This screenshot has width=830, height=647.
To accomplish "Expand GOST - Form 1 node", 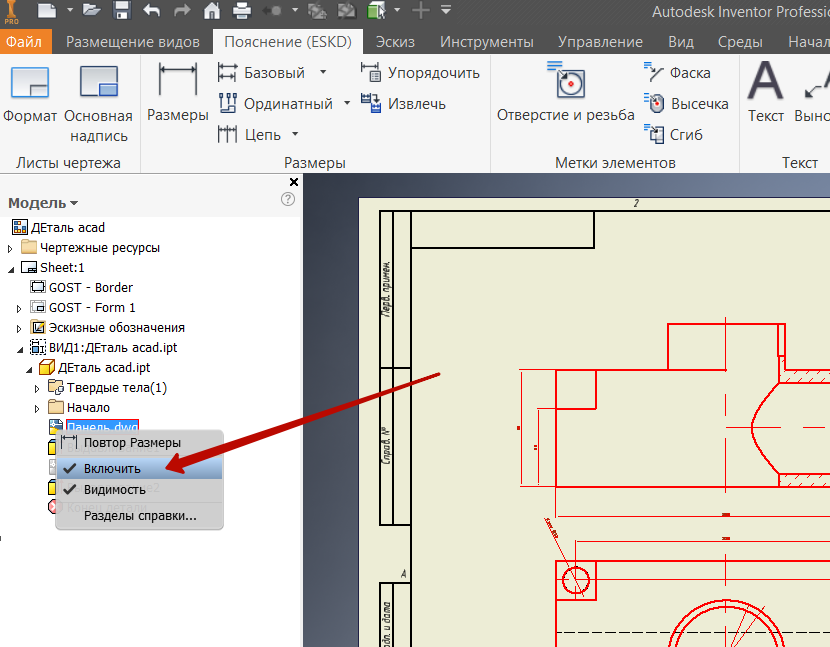I will point(19,308).
